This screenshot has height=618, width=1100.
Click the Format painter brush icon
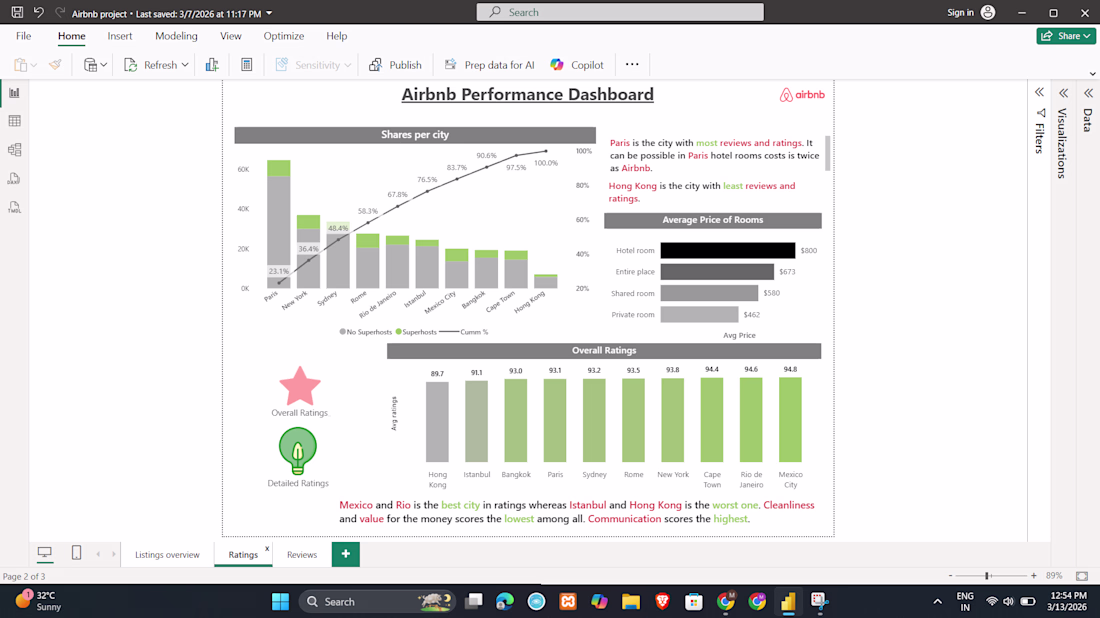tap(55, 65)
